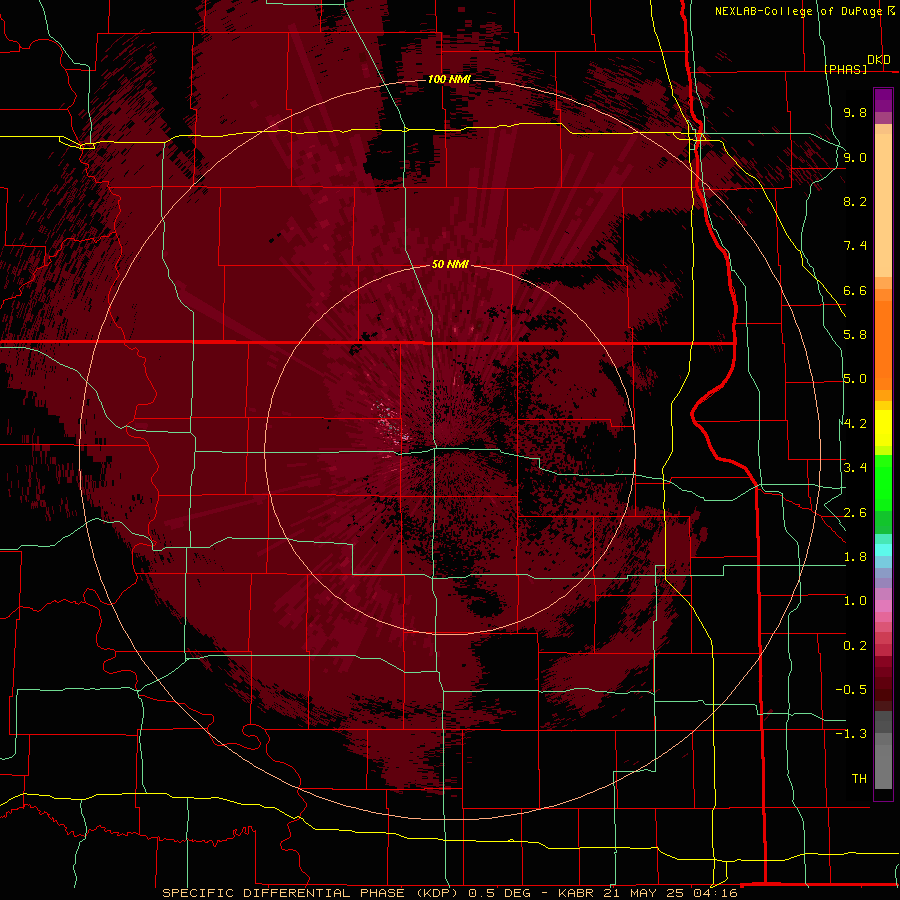Viewport: 900px width, 900px height.
Task: Click the DKD product code label
Action: click(879, 60)
